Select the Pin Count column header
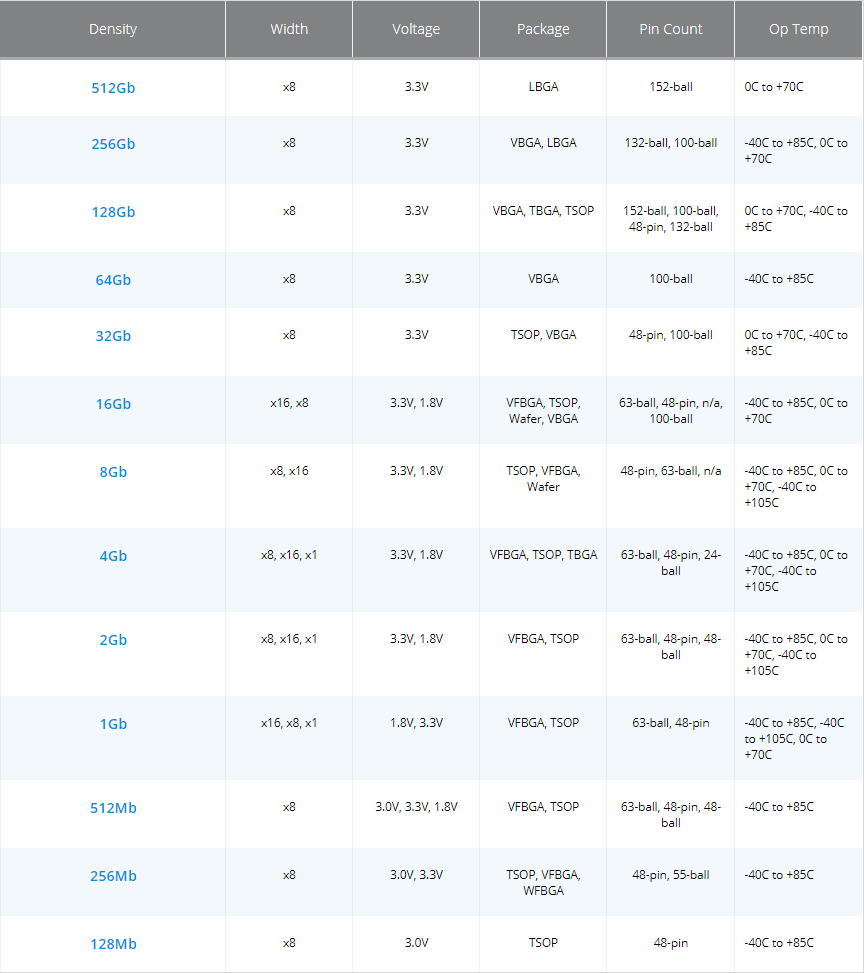The height and width of the screenshot is (973, 864). (x=670, y=29)
